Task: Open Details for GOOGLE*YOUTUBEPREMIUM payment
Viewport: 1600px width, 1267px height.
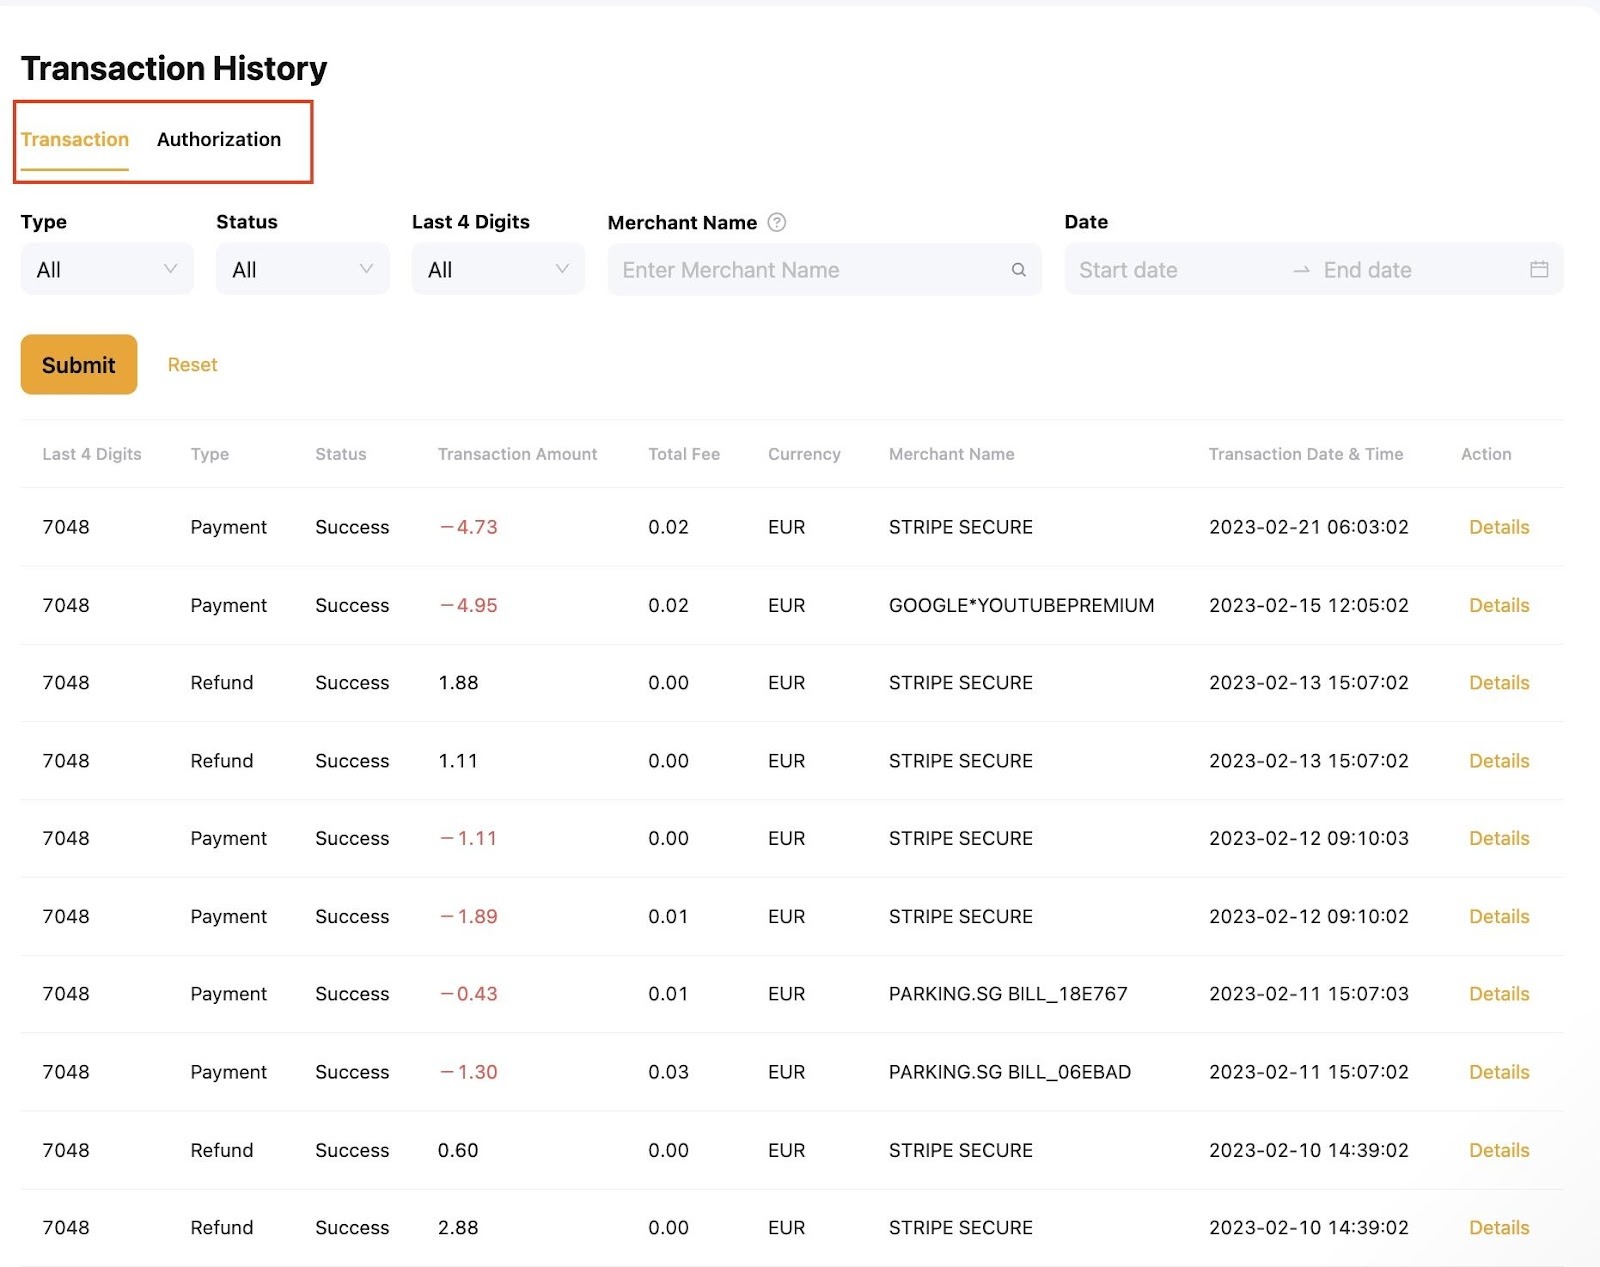Action: 1498,605
